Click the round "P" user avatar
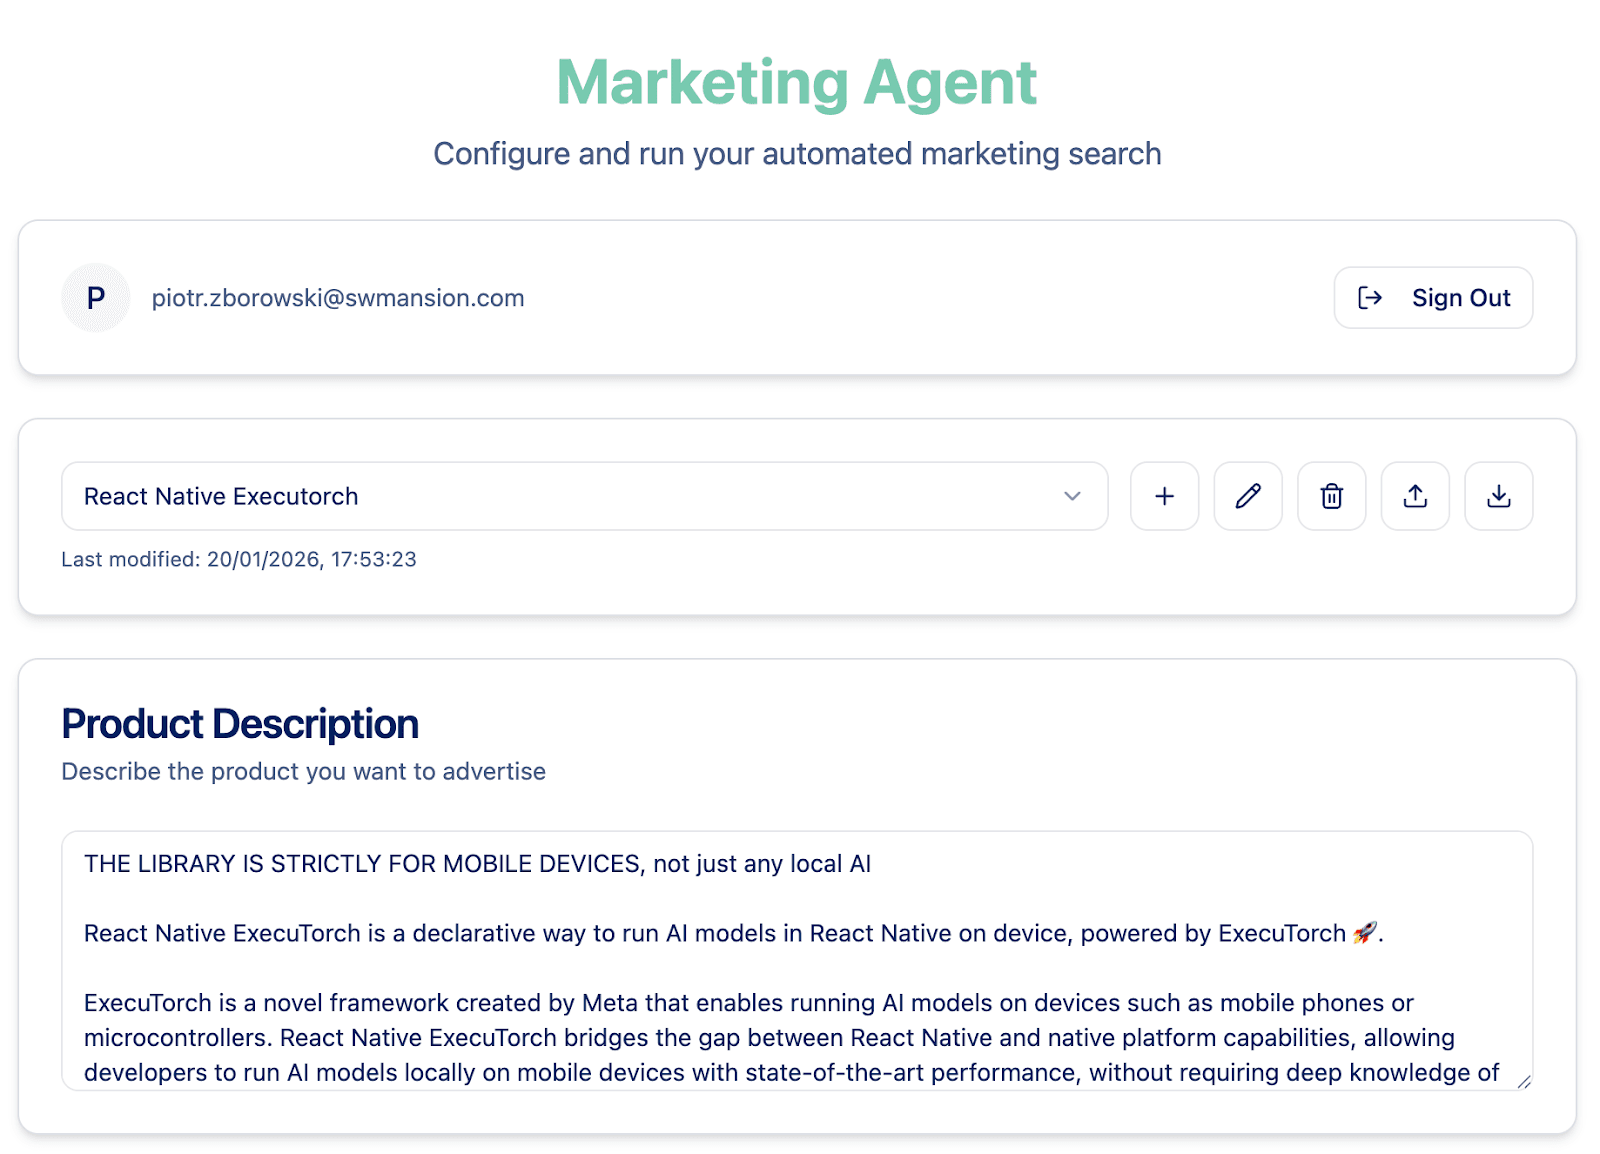The image size is (1600, 1154). coord(96,298)
